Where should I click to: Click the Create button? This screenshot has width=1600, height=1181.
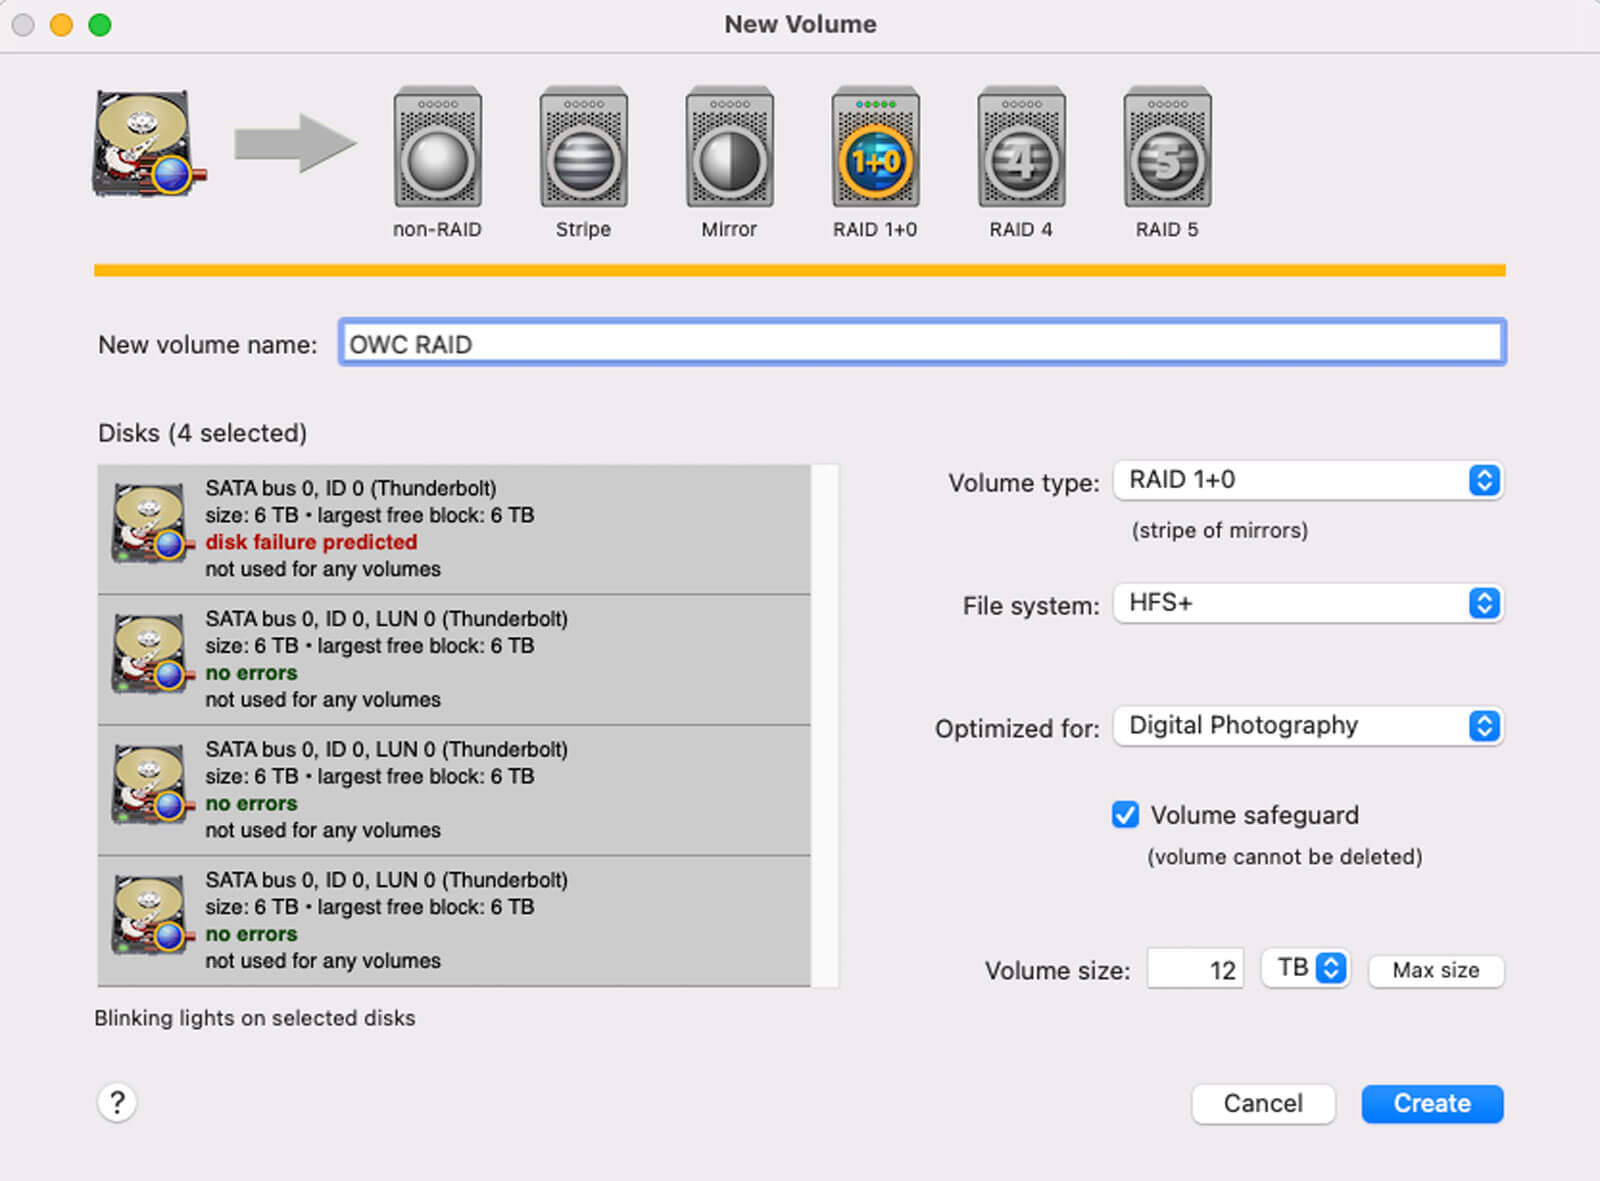[1431, 1103]
